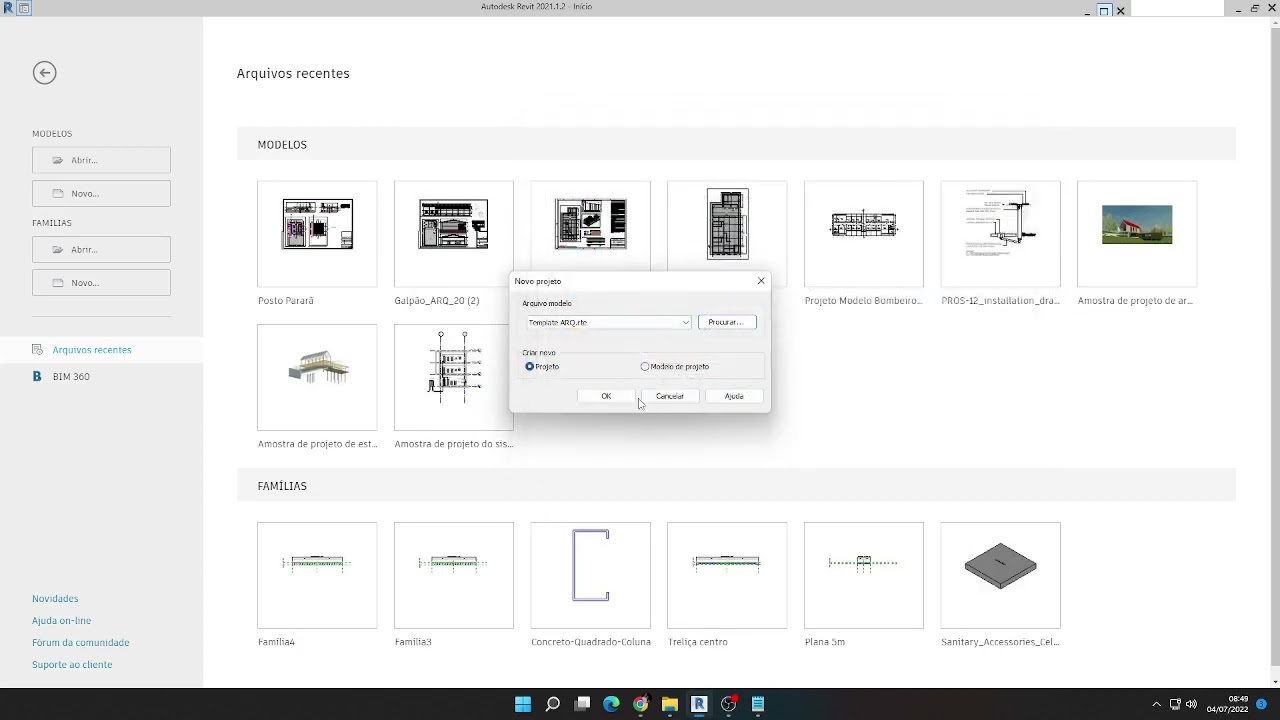Click the Arquivos recentes sidebar icon

pyautogui.click(x=37, y=350)
